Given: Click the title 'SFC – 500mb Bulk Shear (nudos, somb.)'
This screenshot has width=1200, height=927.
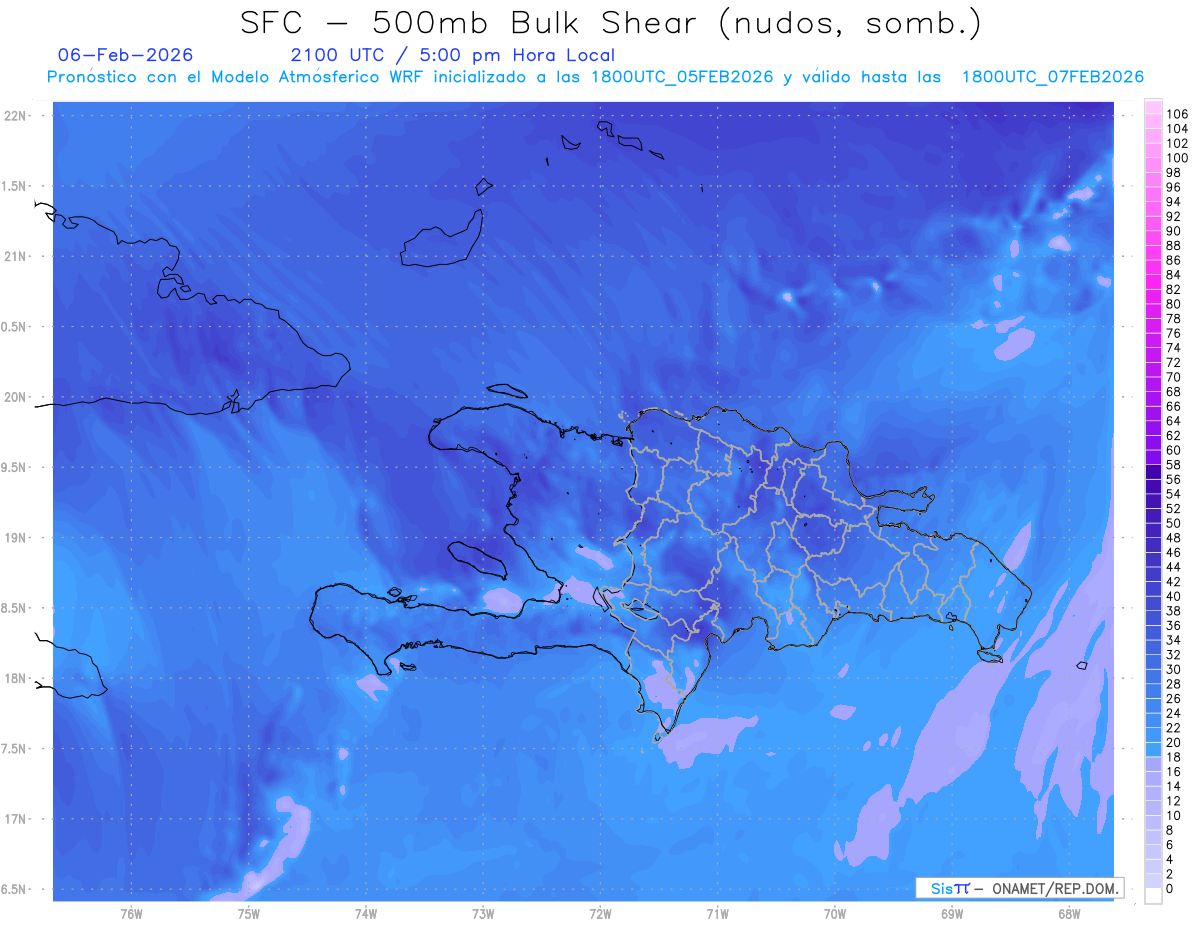Looking at the screenshot, I should pyautogui.click(x=611, y=23).
